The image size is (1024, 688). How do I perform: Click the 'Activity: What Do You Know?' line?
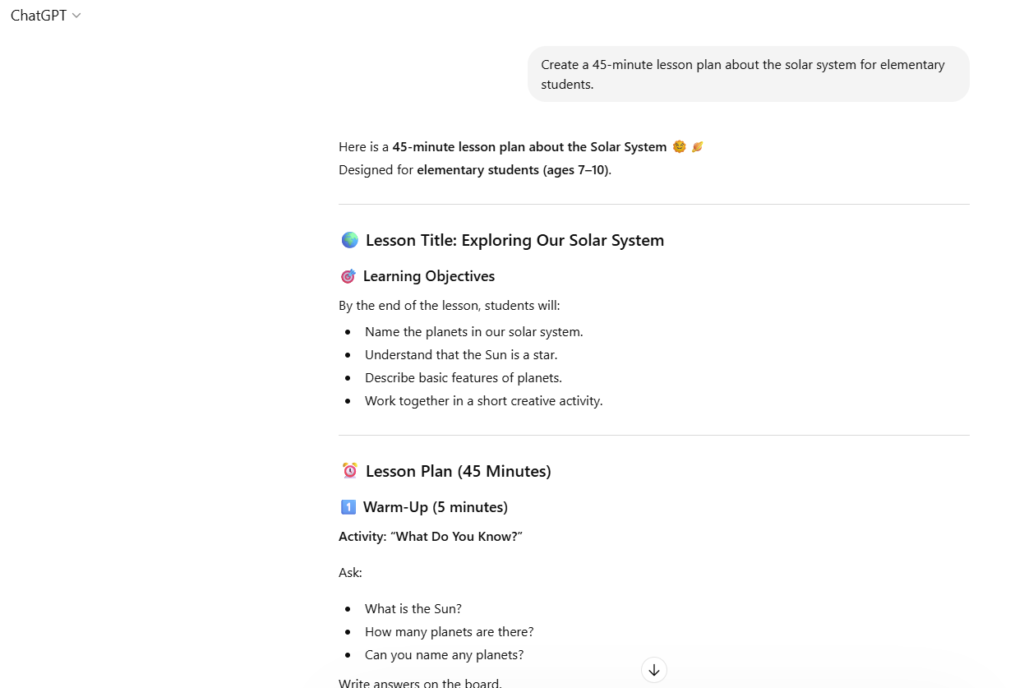[431, 537]
